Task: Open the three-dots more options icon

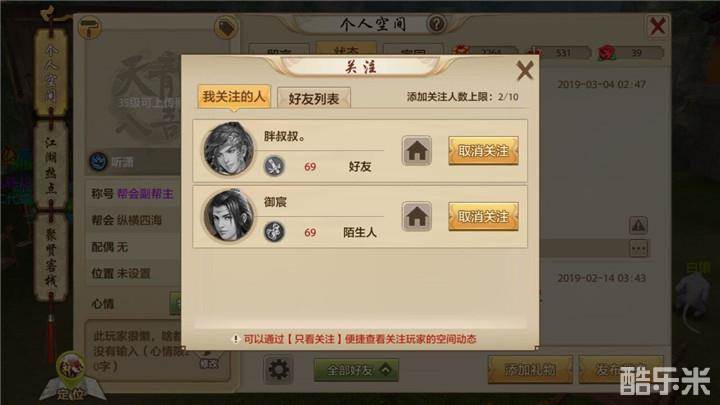Action: point(638,249)
